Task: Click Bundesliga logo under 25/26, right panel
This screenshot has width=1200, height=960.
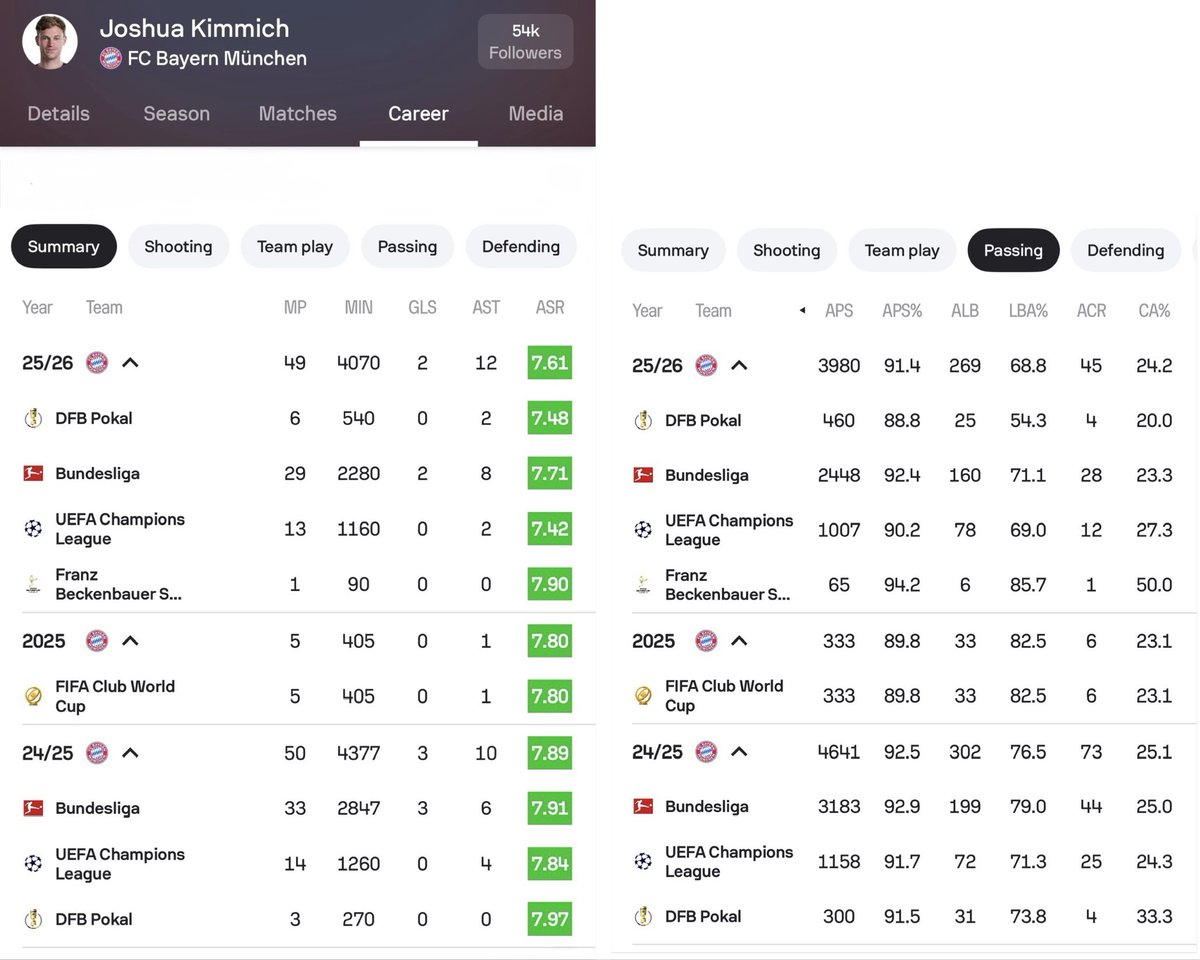Action: (x=643, y=475)
